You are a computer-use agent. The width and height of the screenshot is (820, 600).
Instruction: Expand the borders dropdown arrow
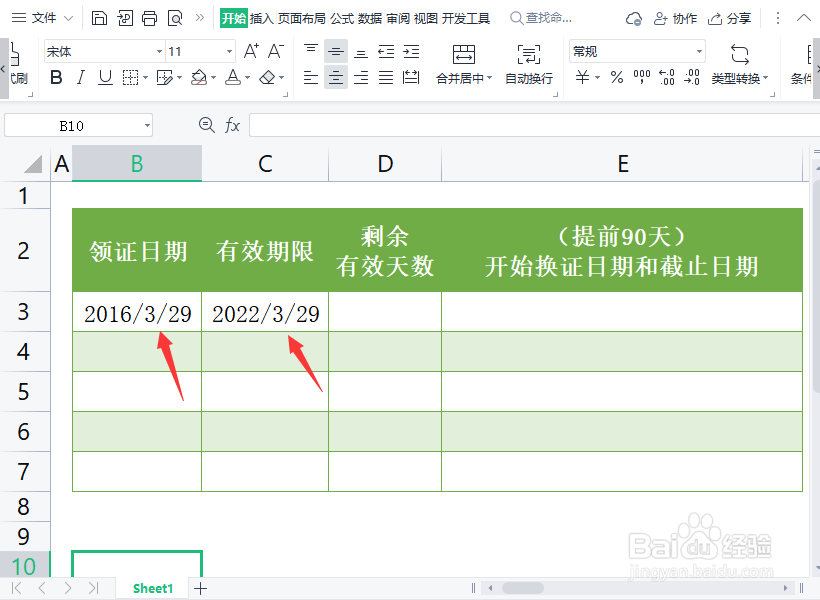pyautogui.click(x=145, y=78)
